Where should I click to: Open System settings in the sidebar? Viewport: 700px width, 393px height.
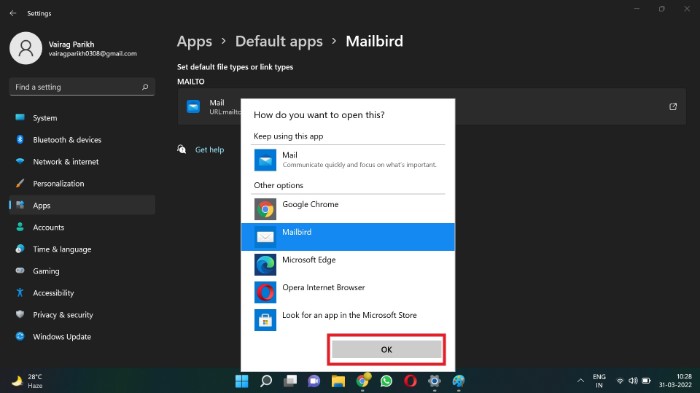point(82,118)
